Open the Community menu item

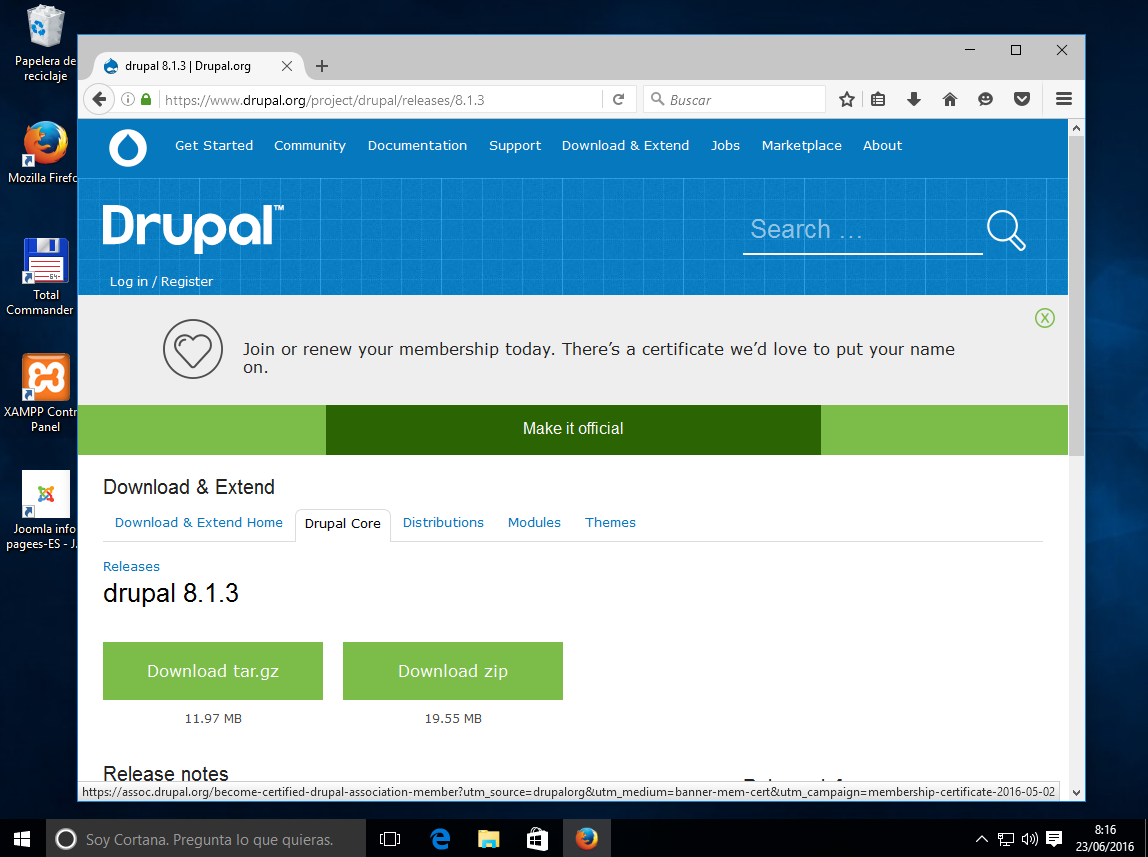tap(310, 146)
